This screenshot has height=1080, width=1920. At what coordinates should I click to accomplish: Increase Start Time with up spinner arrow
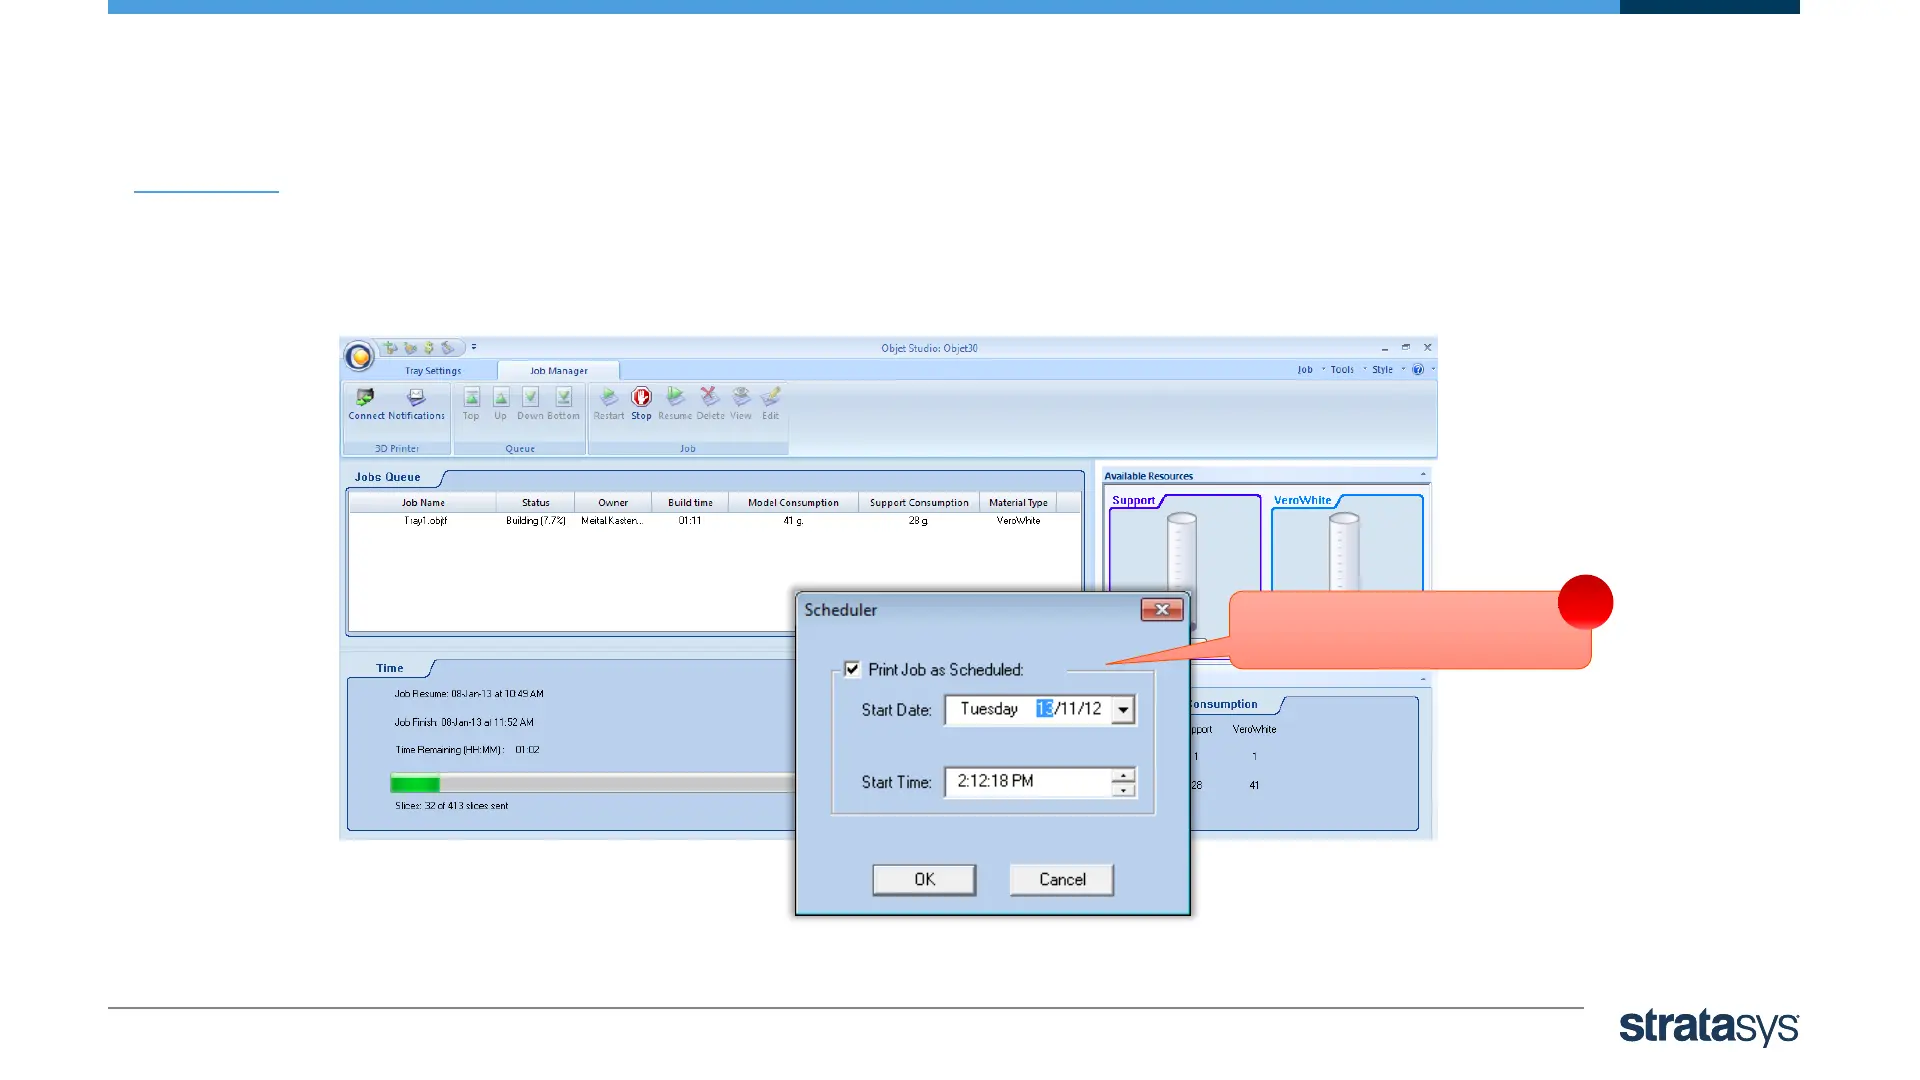pyautogui.click(x=1124, y=775)
